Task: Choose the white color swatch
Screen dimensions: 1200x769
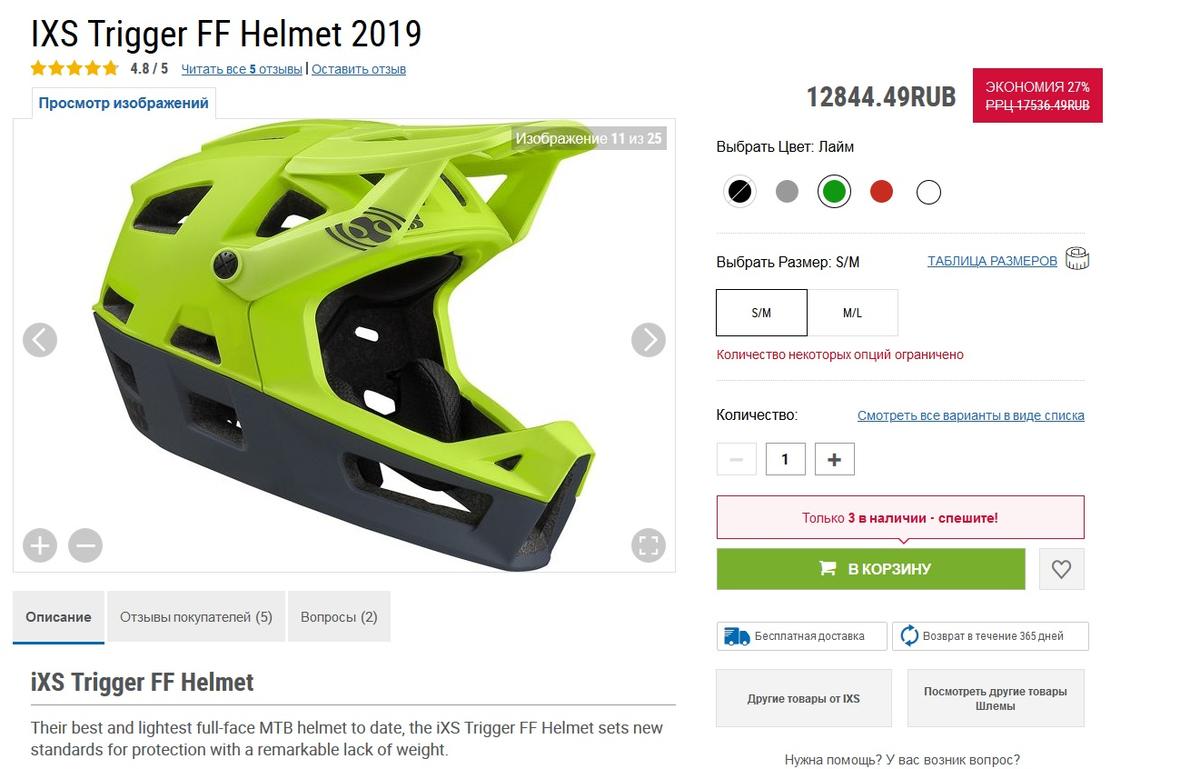Action: 929,191
